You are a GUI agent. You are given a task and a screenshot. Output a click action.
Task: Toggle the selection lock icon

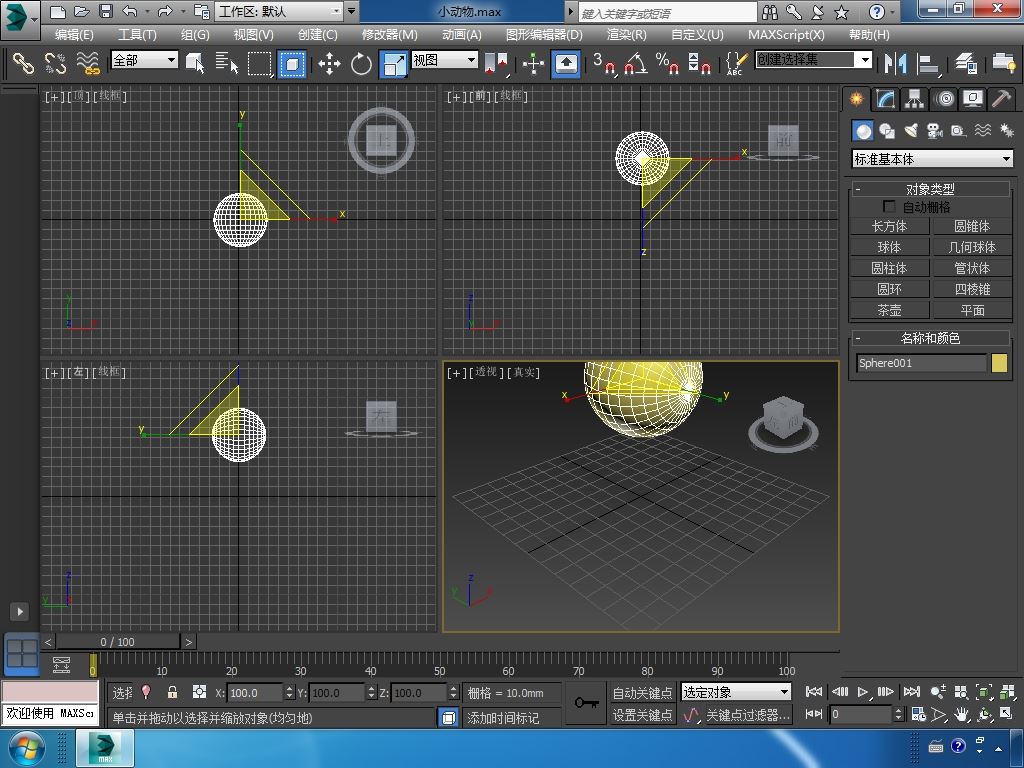[172, 692]
